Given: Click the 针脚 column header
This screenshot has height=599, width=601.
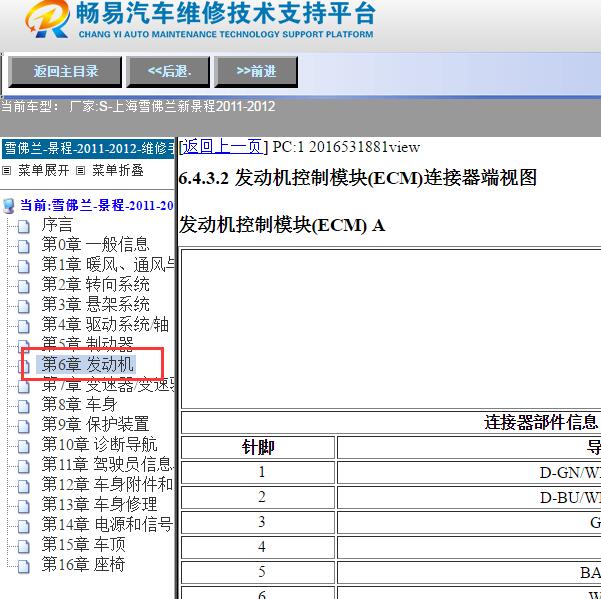Looking at the screenshot, I should coord(258,447).
